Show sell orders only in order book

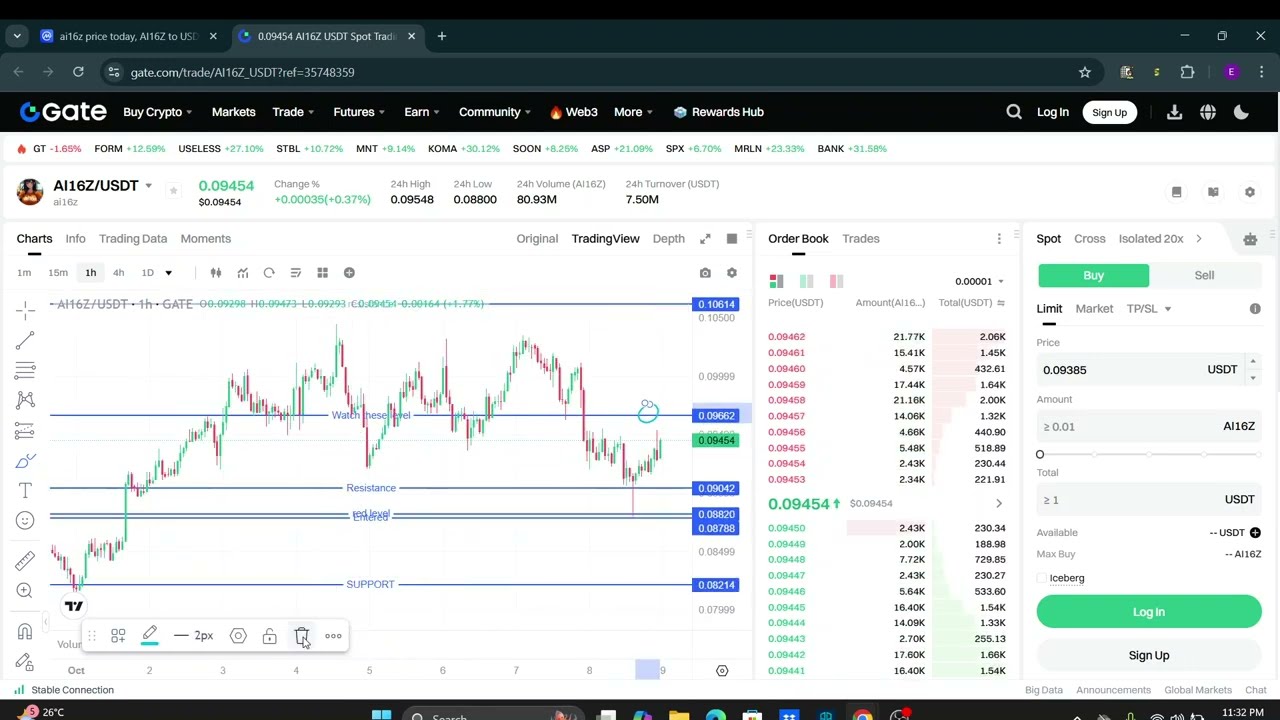pos(836,281)
